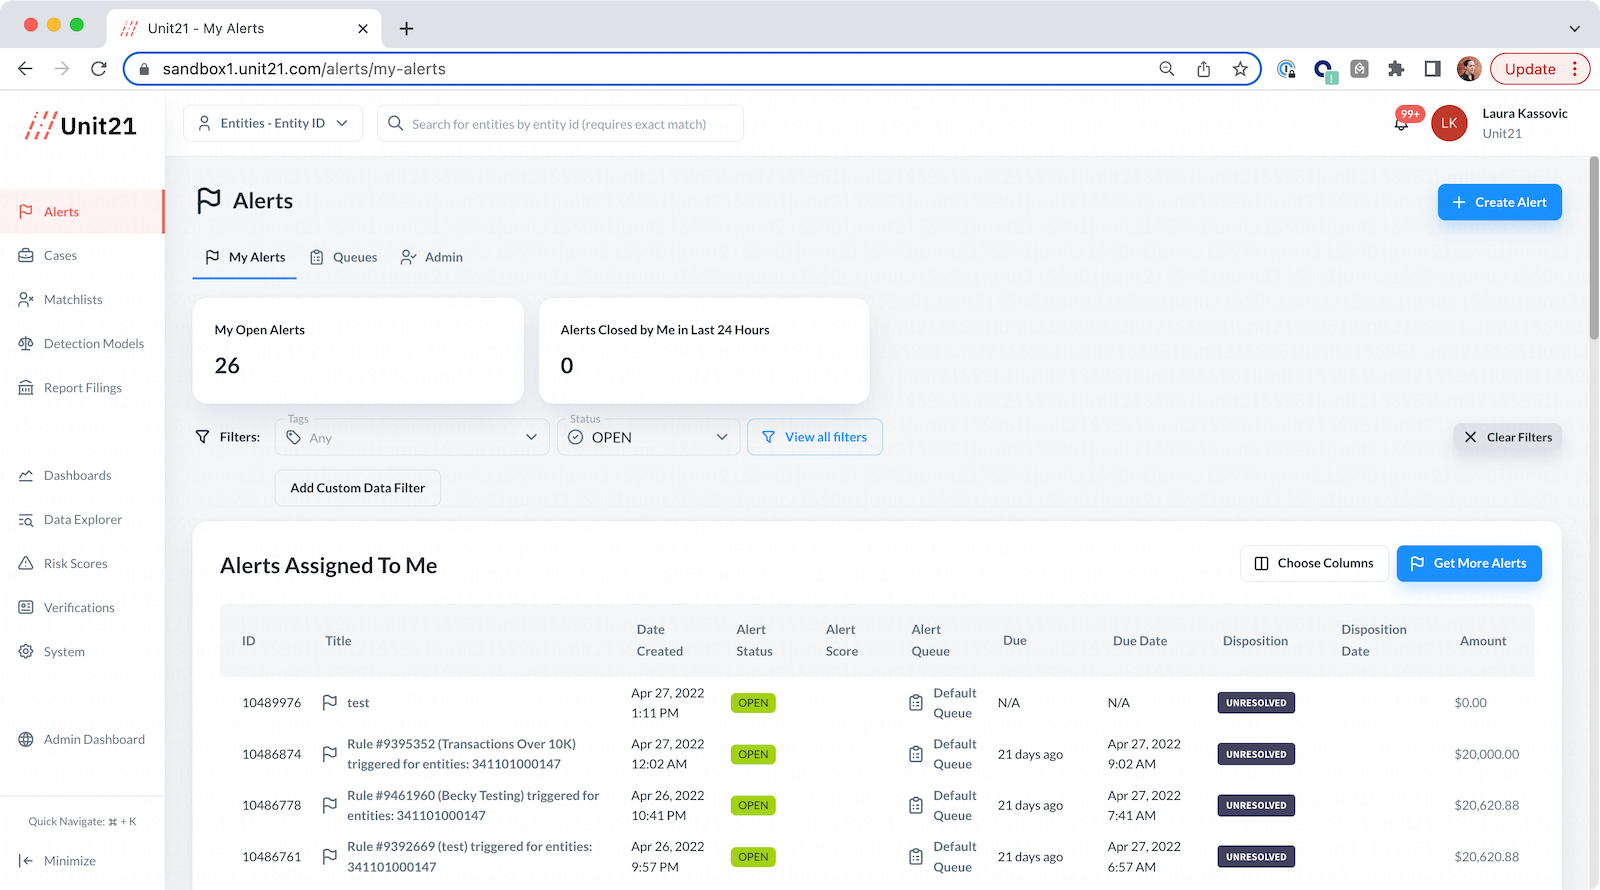
Task: Switch to My Alerts tab
Action: 245,257
